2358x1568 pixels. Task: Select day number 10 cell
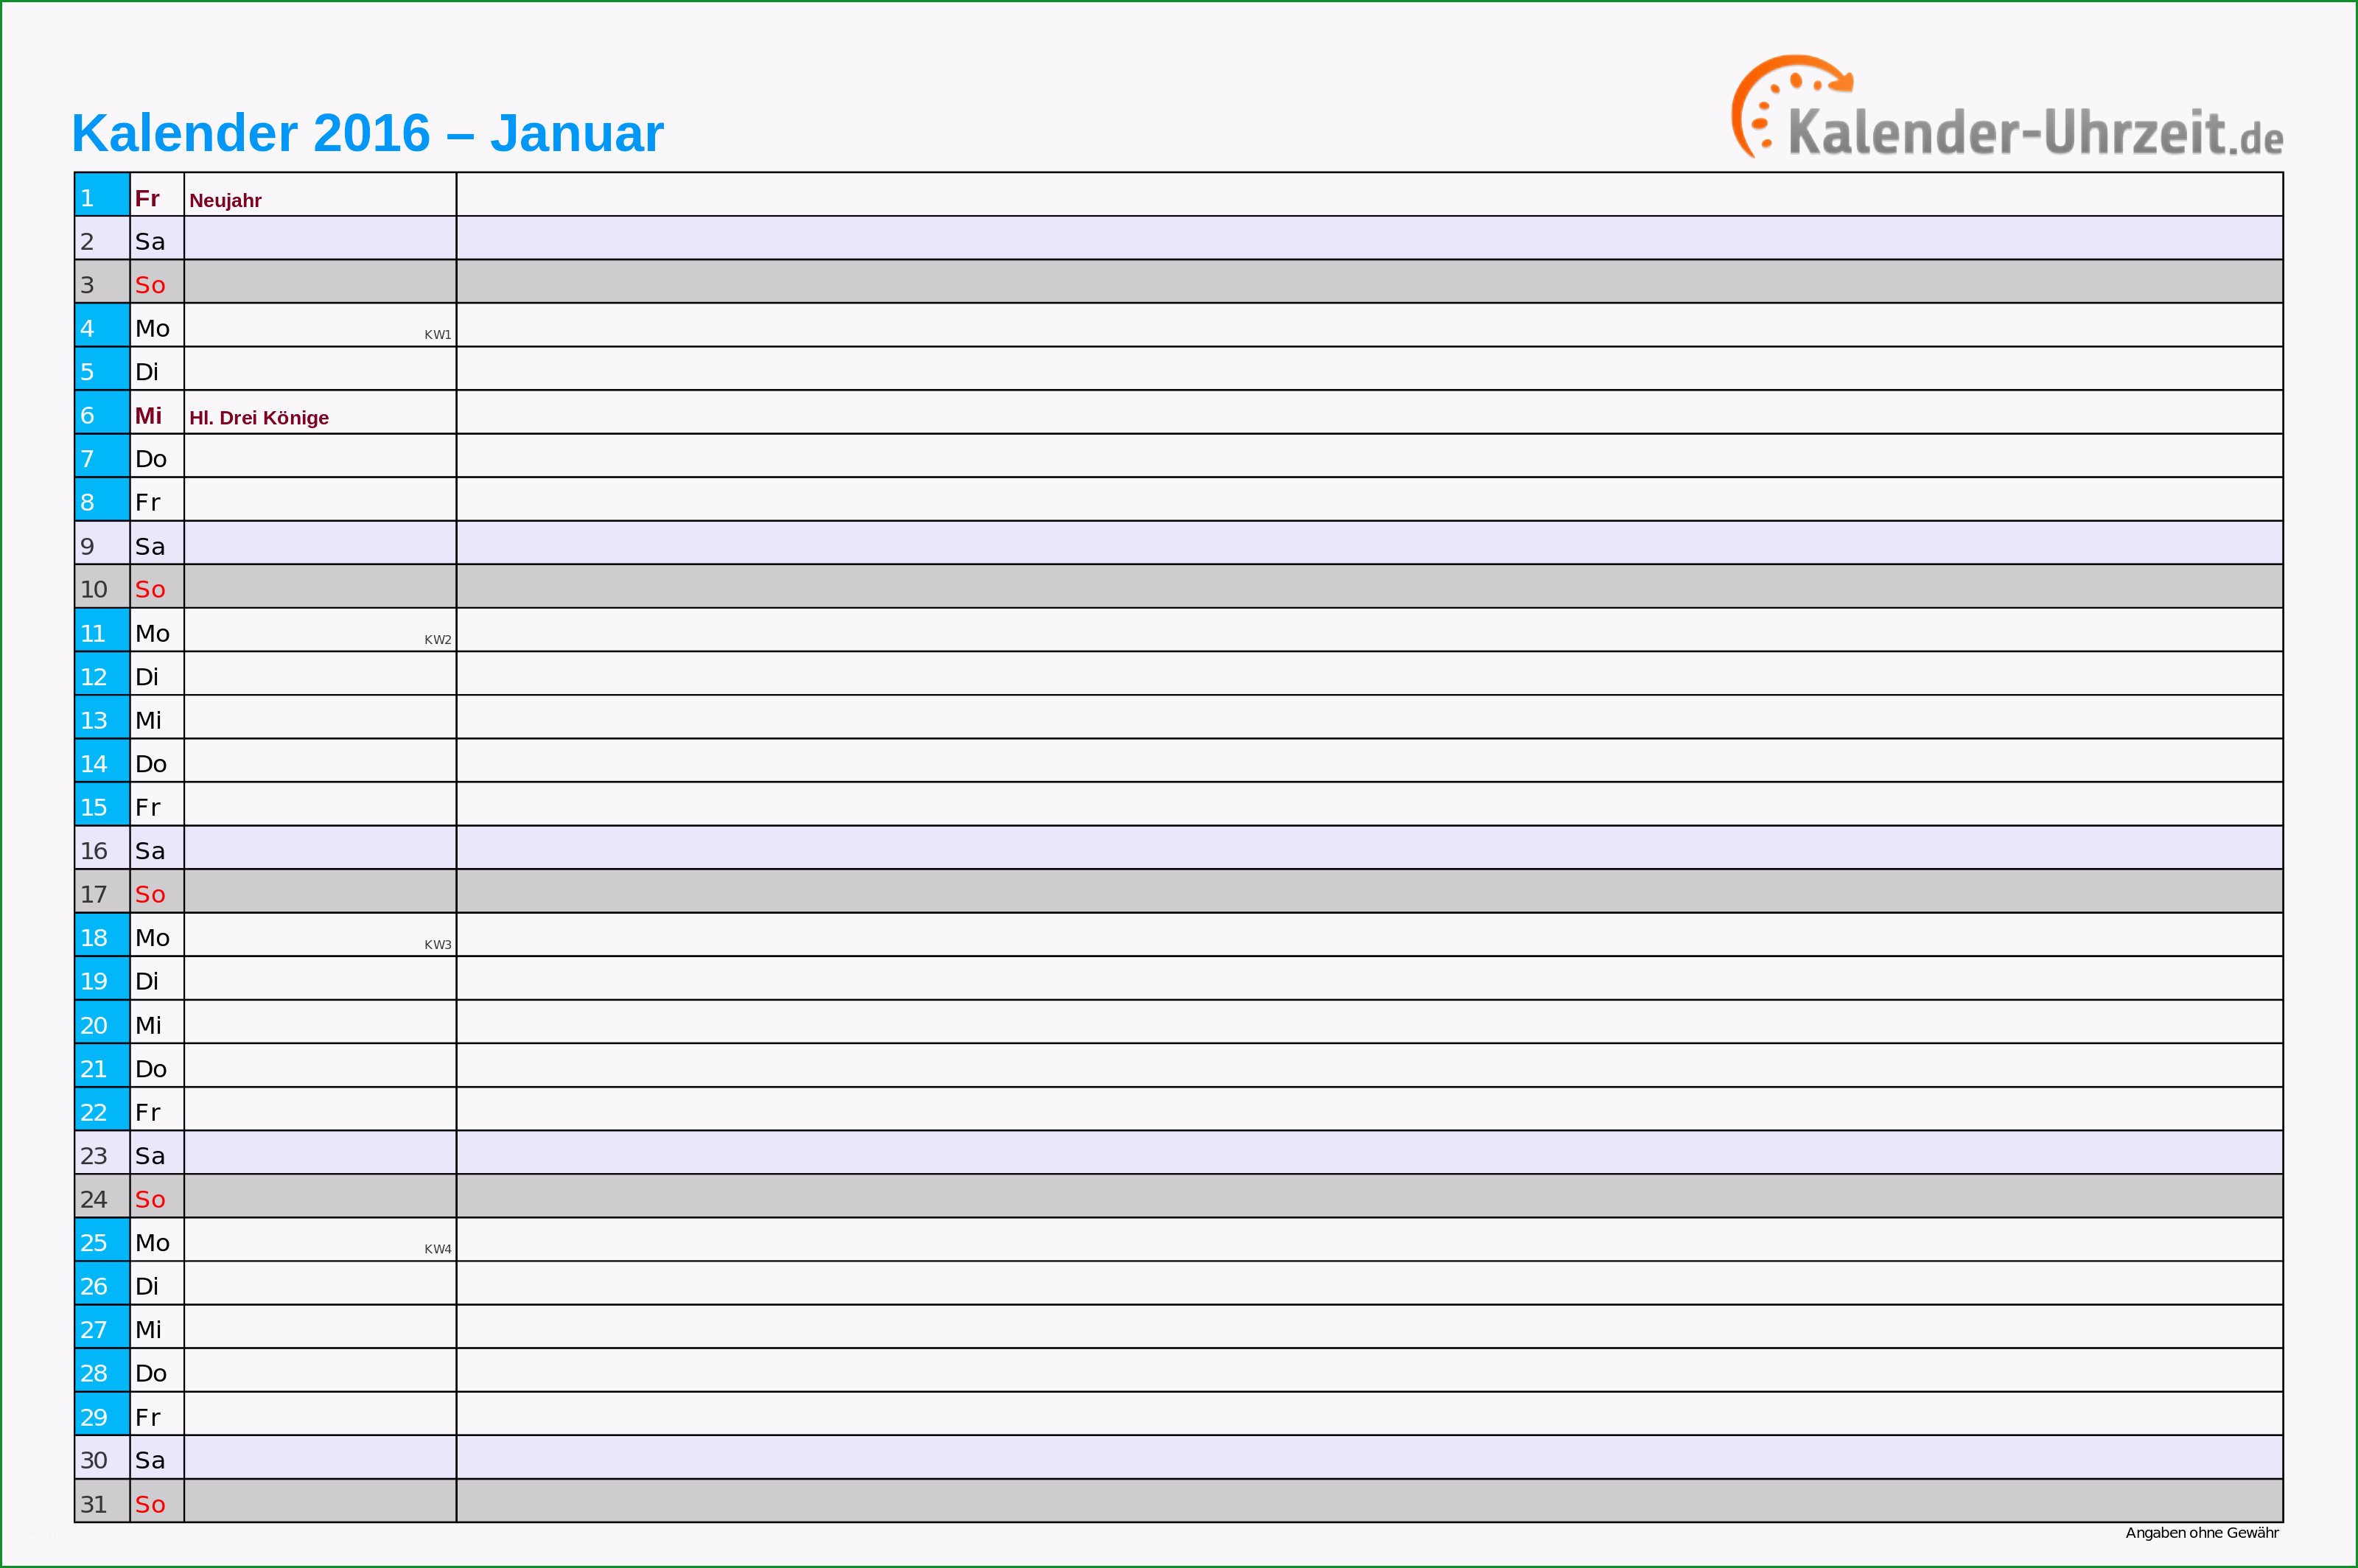[x=102, y=586]
